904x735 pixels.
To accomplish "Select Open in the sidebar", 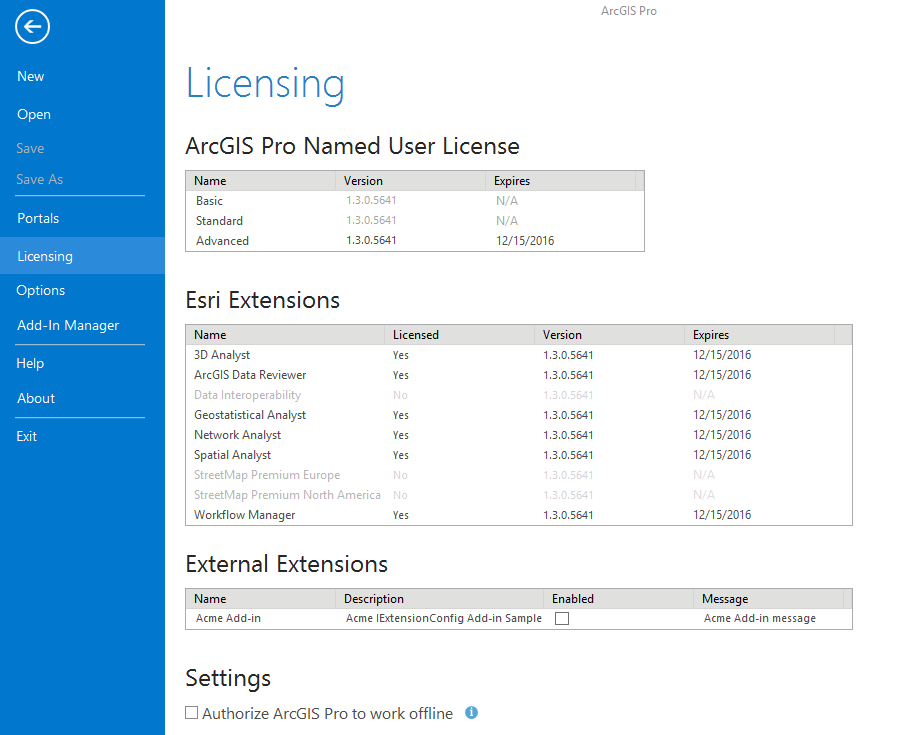I will pos(34,114).
